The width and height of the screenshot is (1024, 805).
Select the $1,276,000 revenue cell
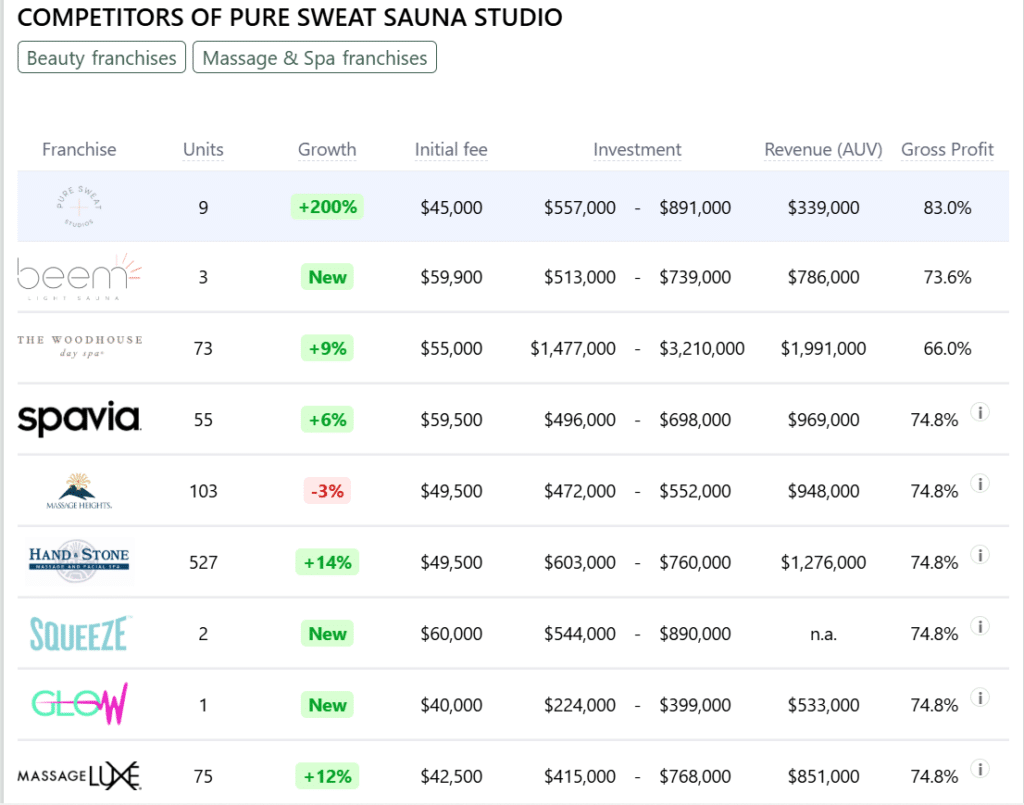click(x=824, y=562)
